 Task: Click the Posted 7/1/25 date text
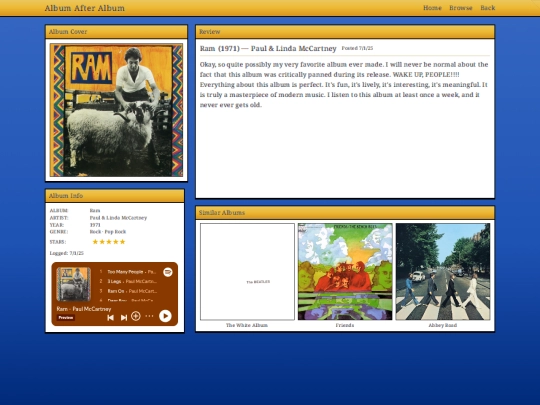(x=357, y=48)
